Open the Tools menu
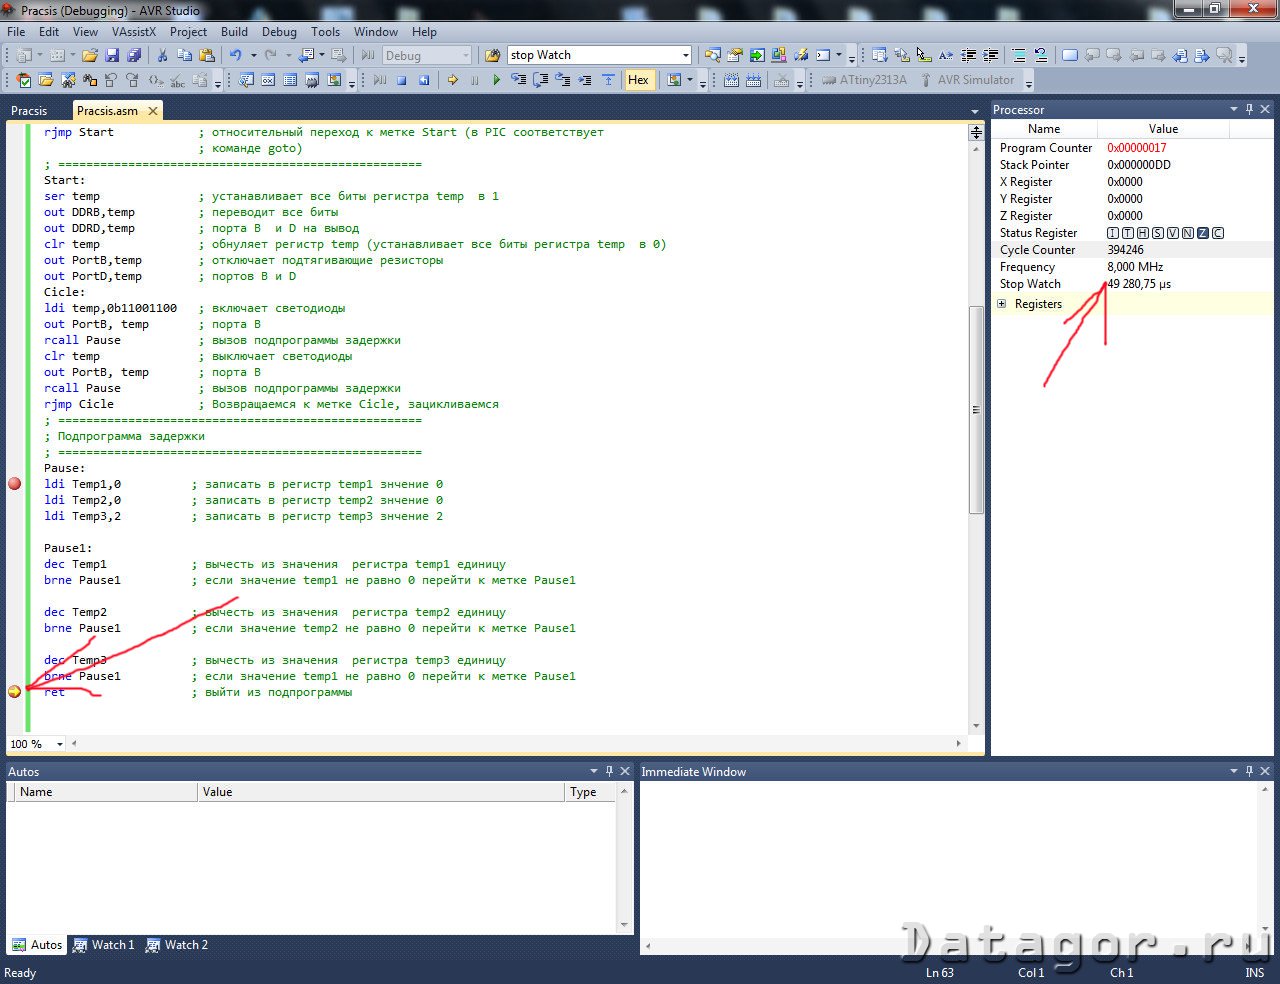 [325, 32]
